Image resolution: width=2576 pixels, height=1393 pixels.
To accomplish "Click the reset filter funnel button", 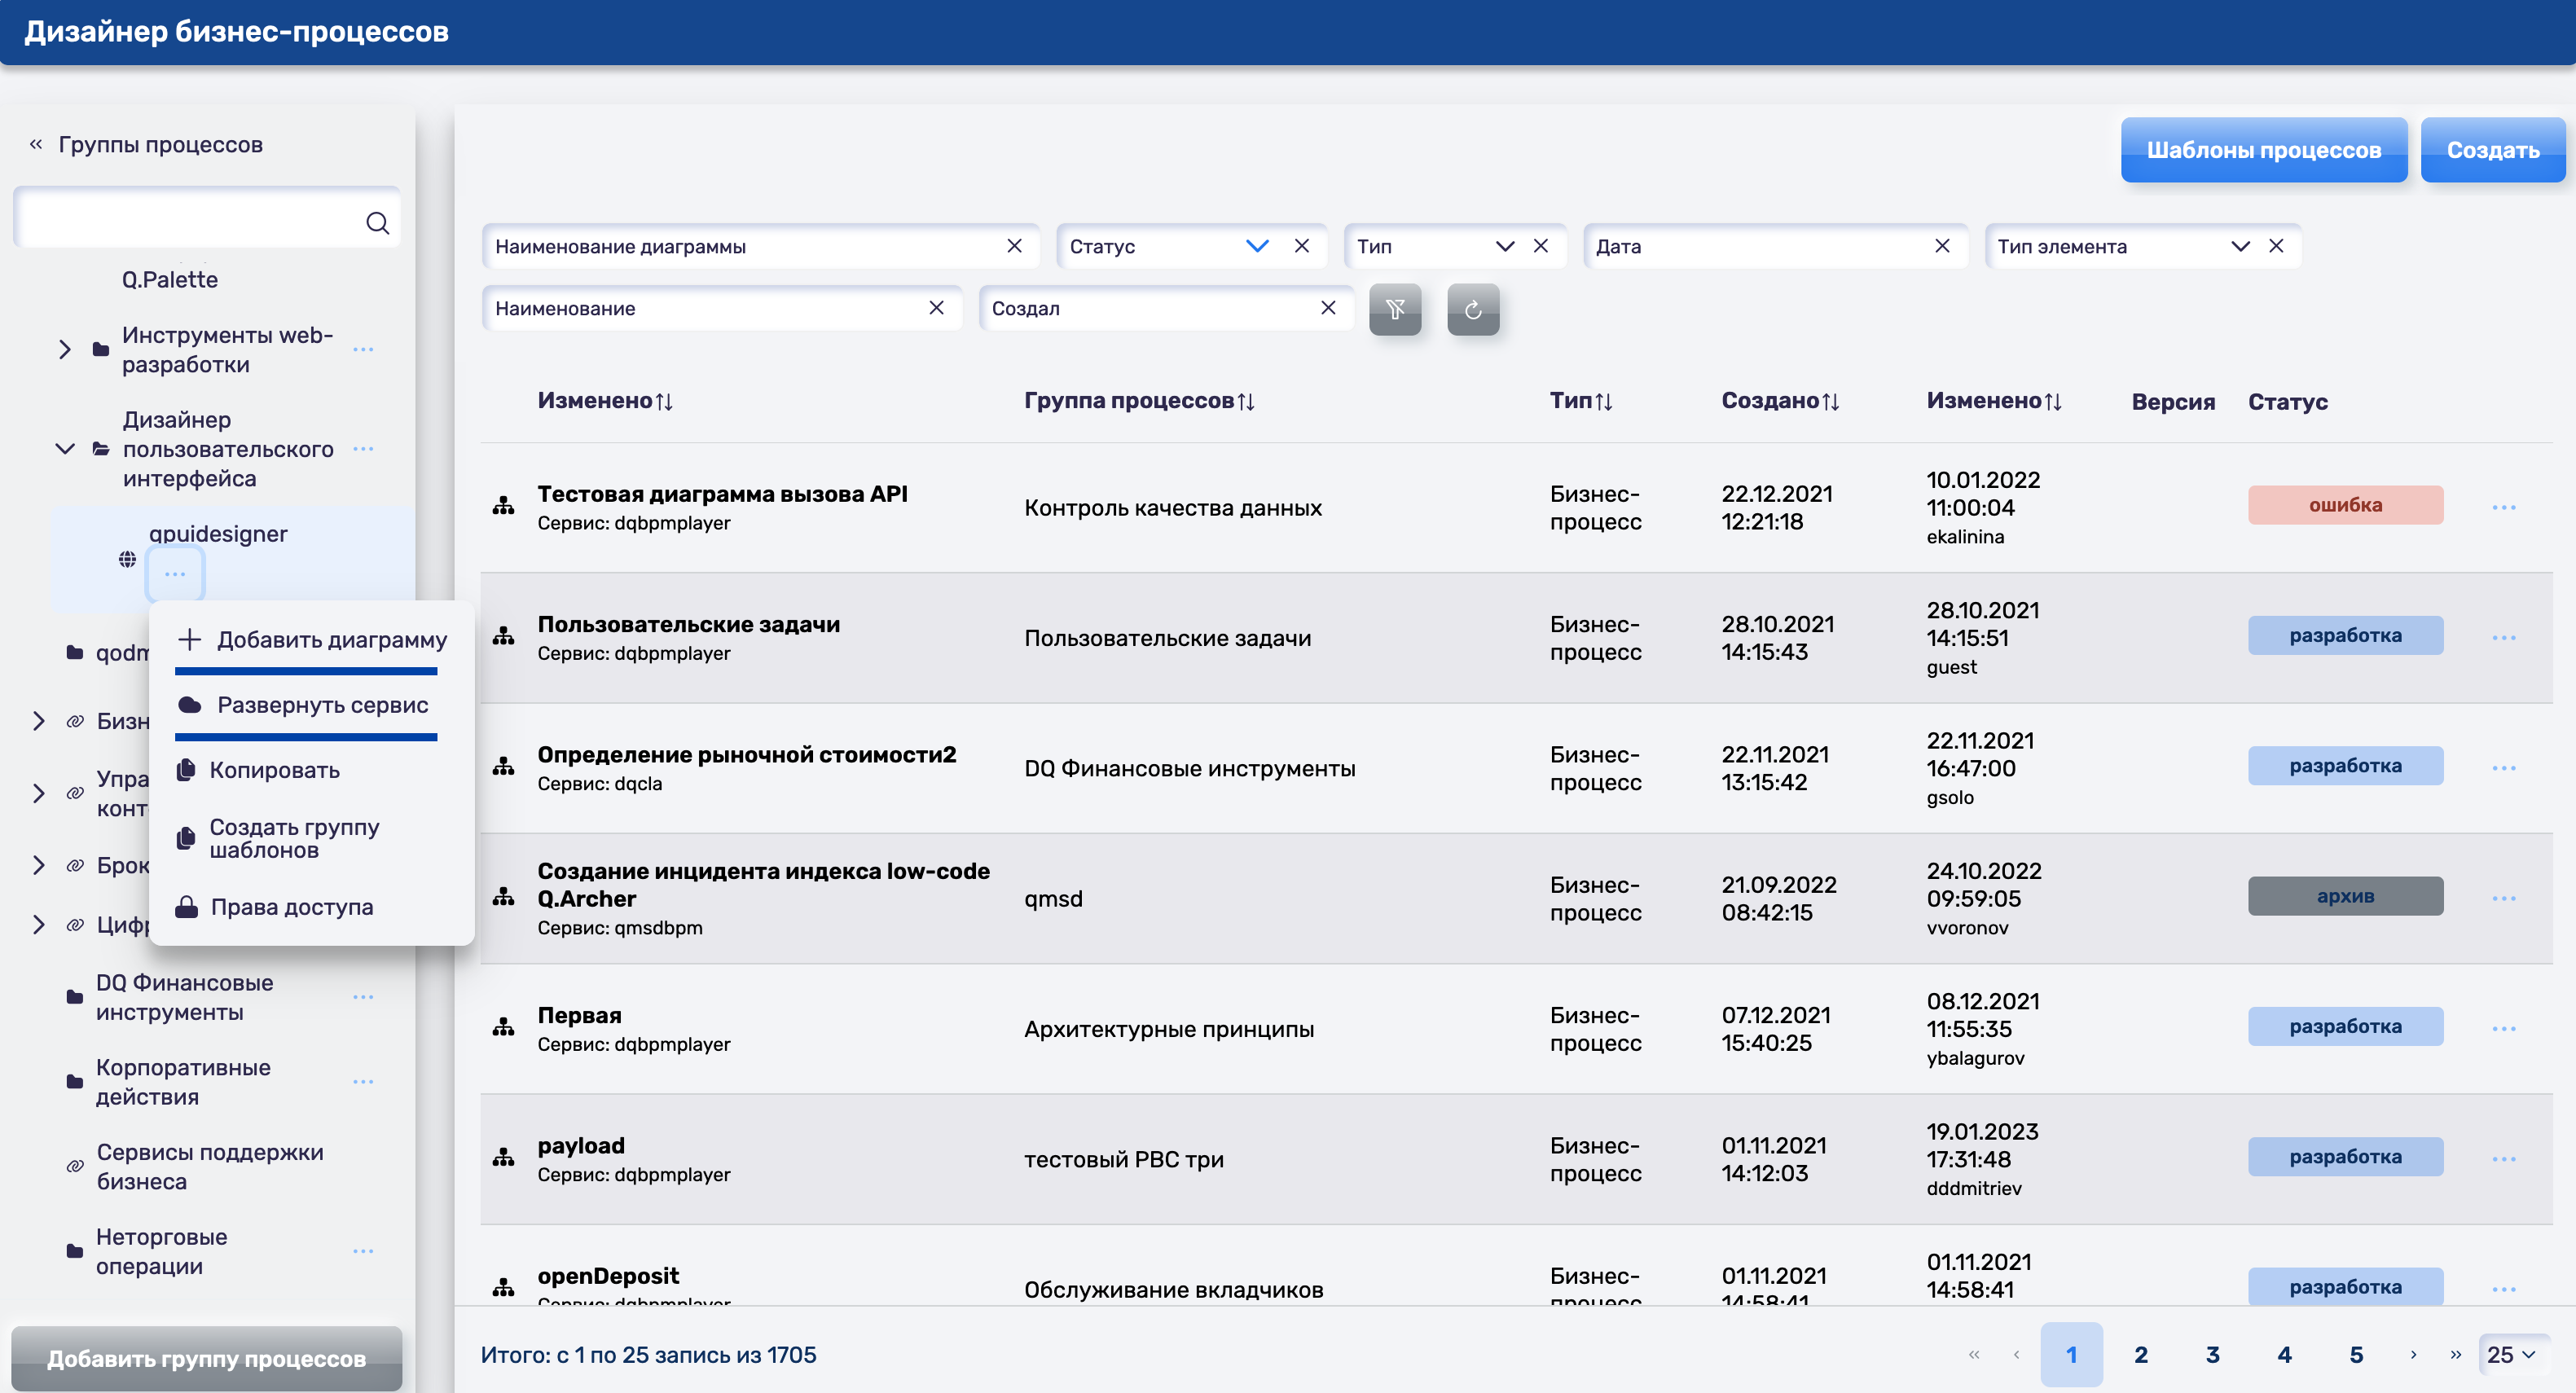I will click(x=1395, y=309).
